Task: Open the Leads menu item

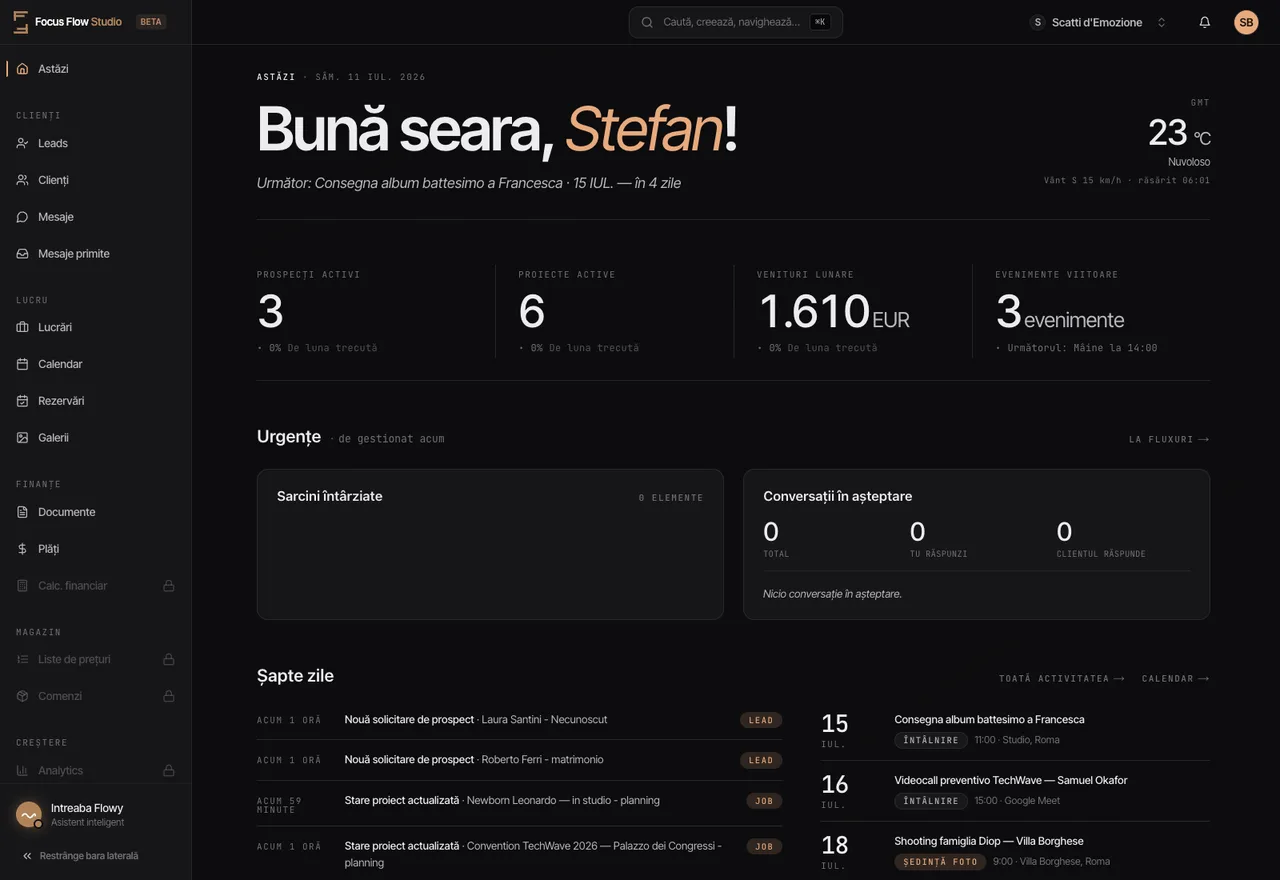Action: tap(95, 143)
